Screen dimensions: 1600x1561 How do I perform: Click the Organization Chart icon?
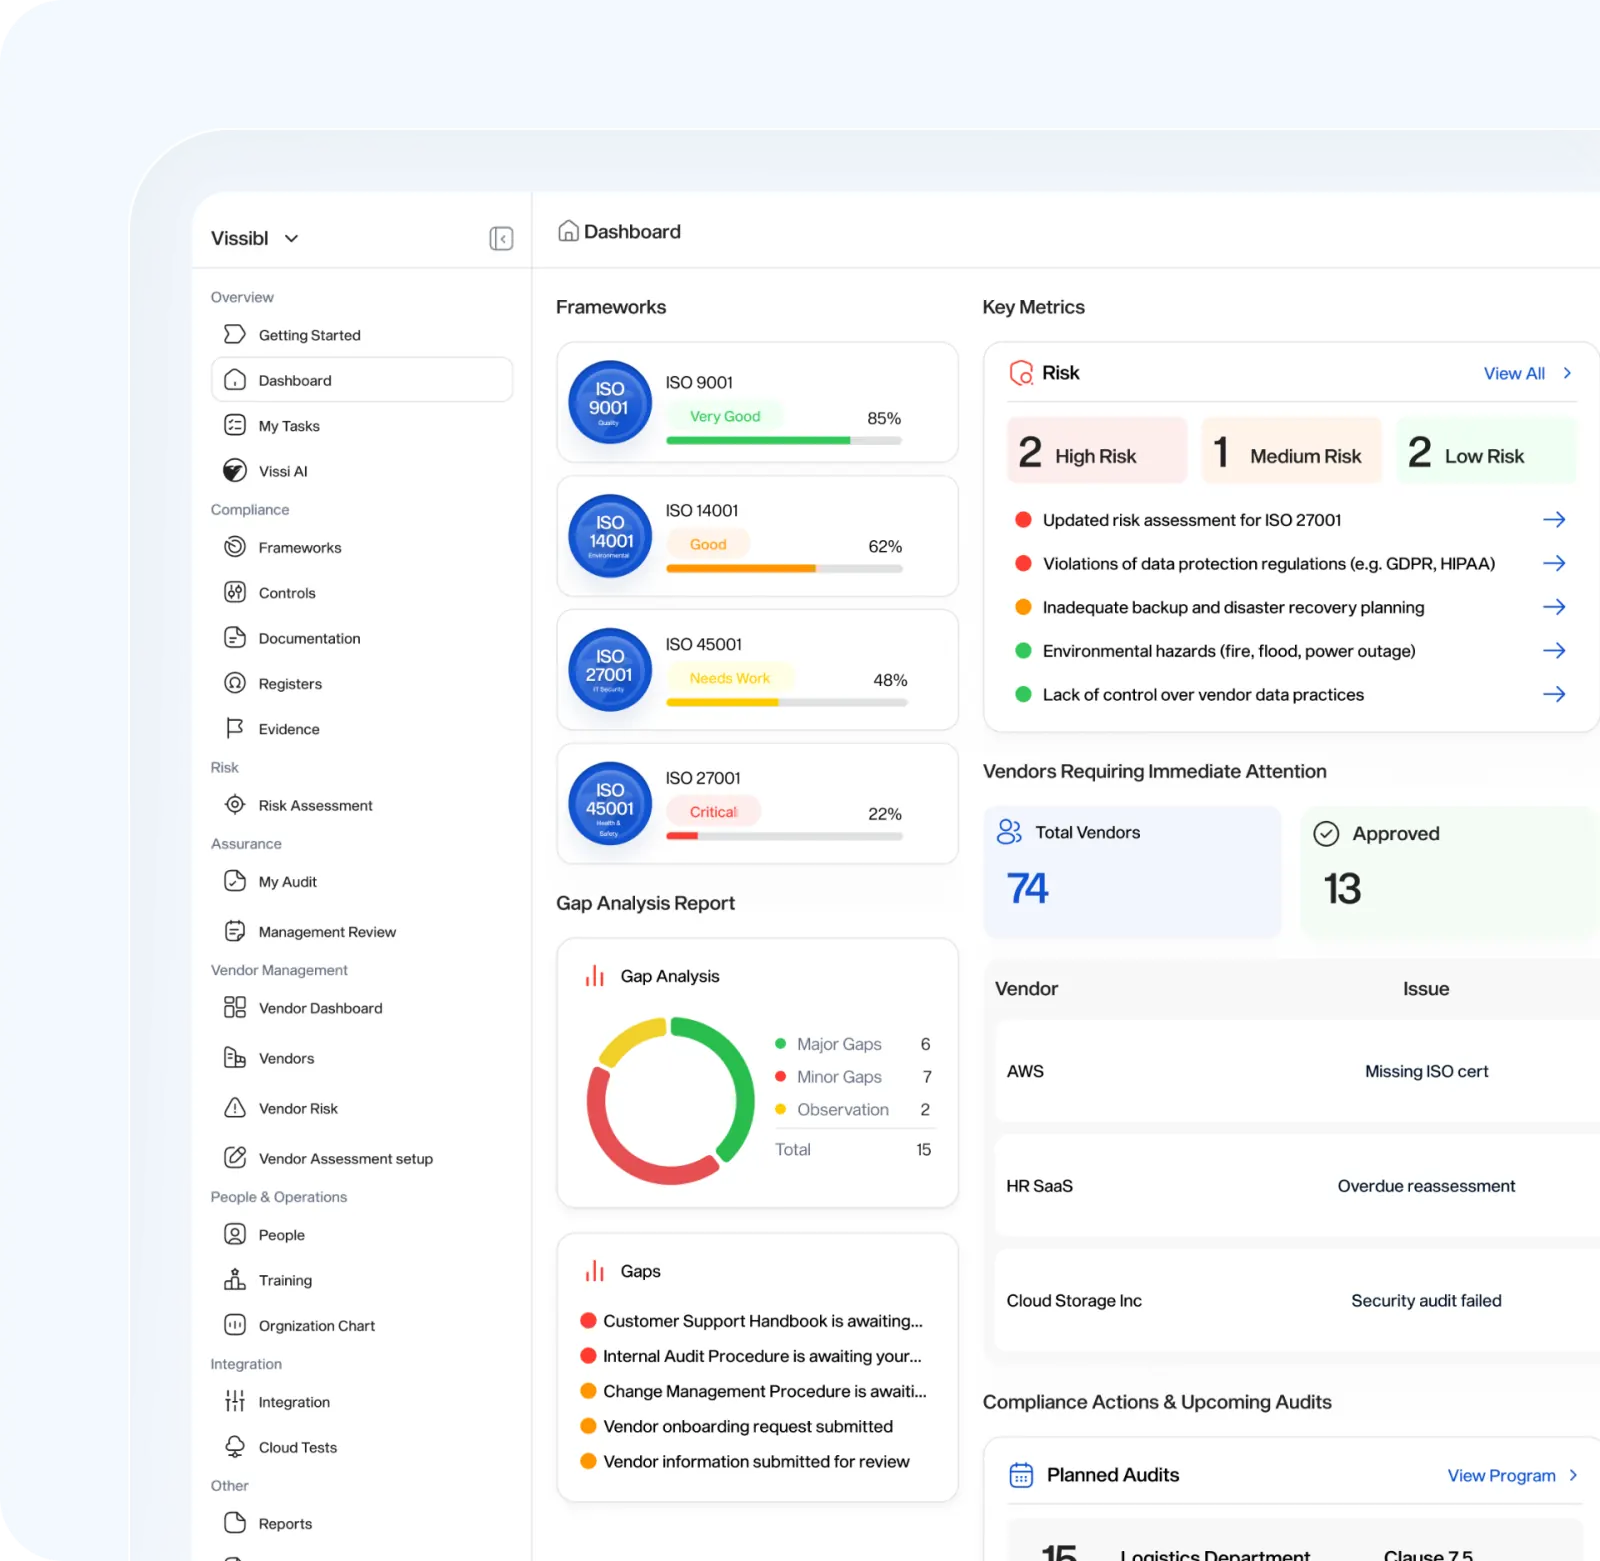235,1325
